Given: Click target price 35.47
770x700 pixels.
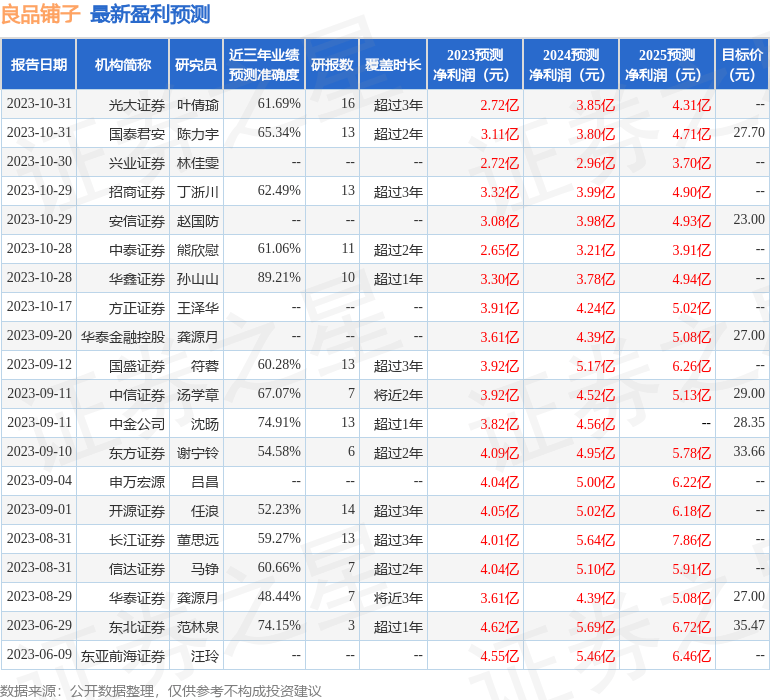Looking at the screenshot, I should tap(749, 625).
